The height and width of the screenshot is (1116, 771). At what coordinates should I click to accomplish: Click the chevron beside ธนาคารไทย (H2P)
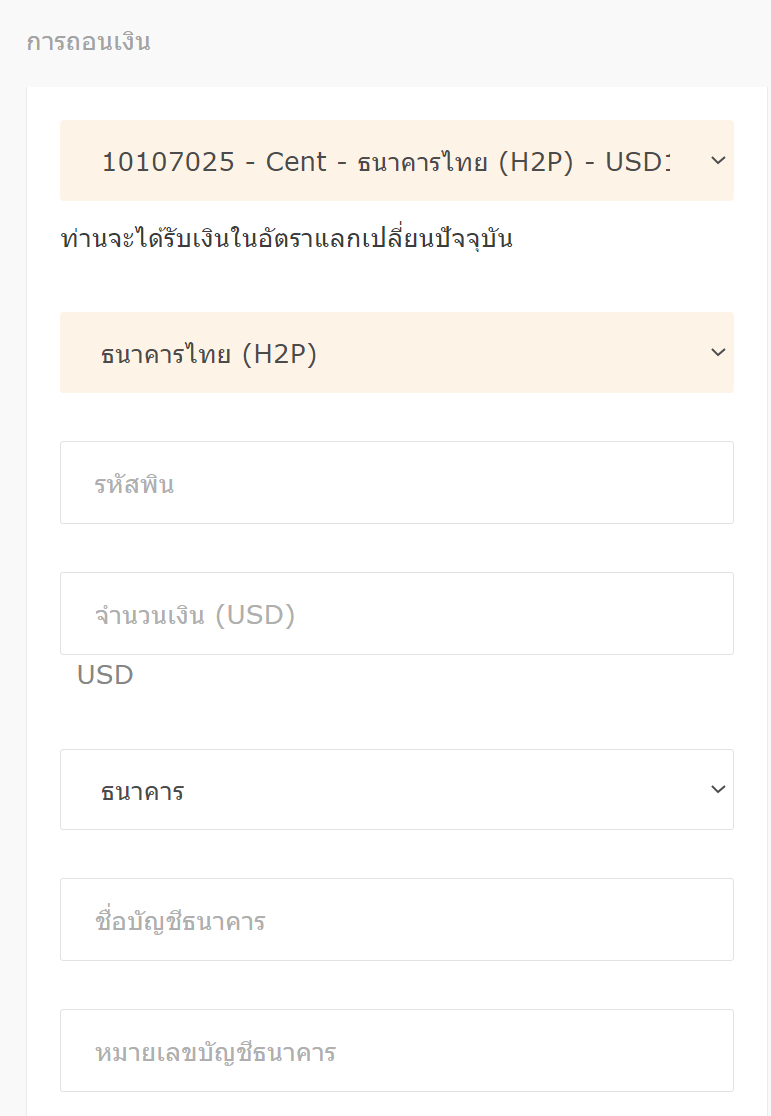[x=716, y=352]
